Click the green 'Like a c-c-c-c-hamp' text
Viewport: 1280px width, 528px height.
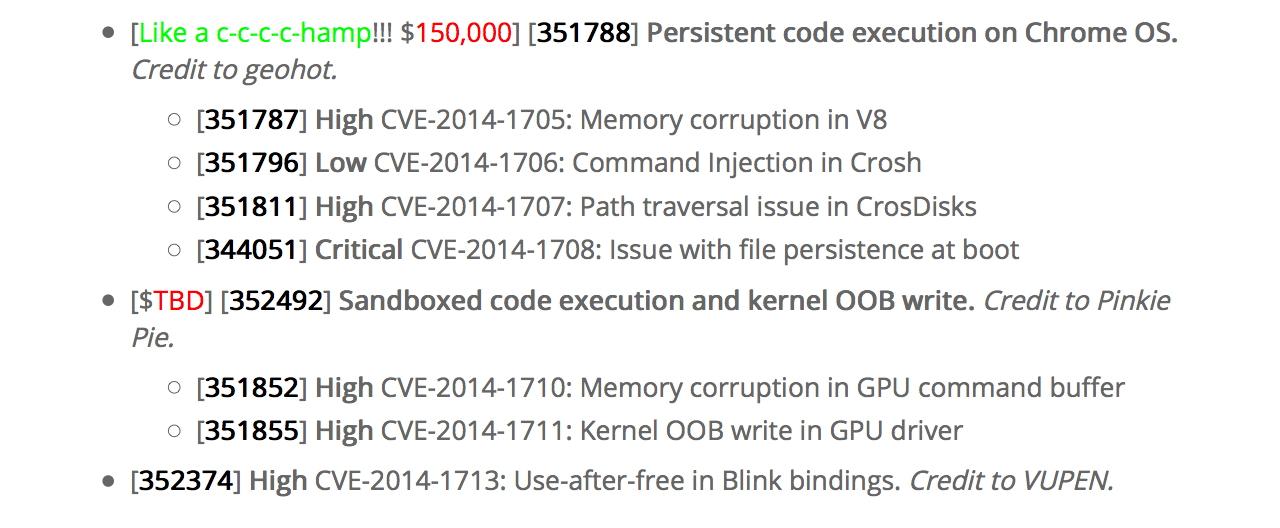[254, 33]
